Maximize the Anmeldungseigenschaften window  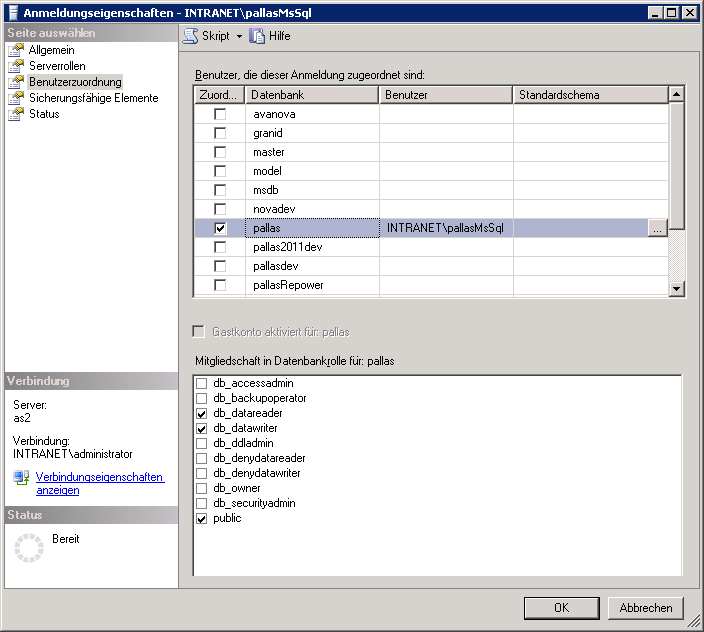(672, 13)
